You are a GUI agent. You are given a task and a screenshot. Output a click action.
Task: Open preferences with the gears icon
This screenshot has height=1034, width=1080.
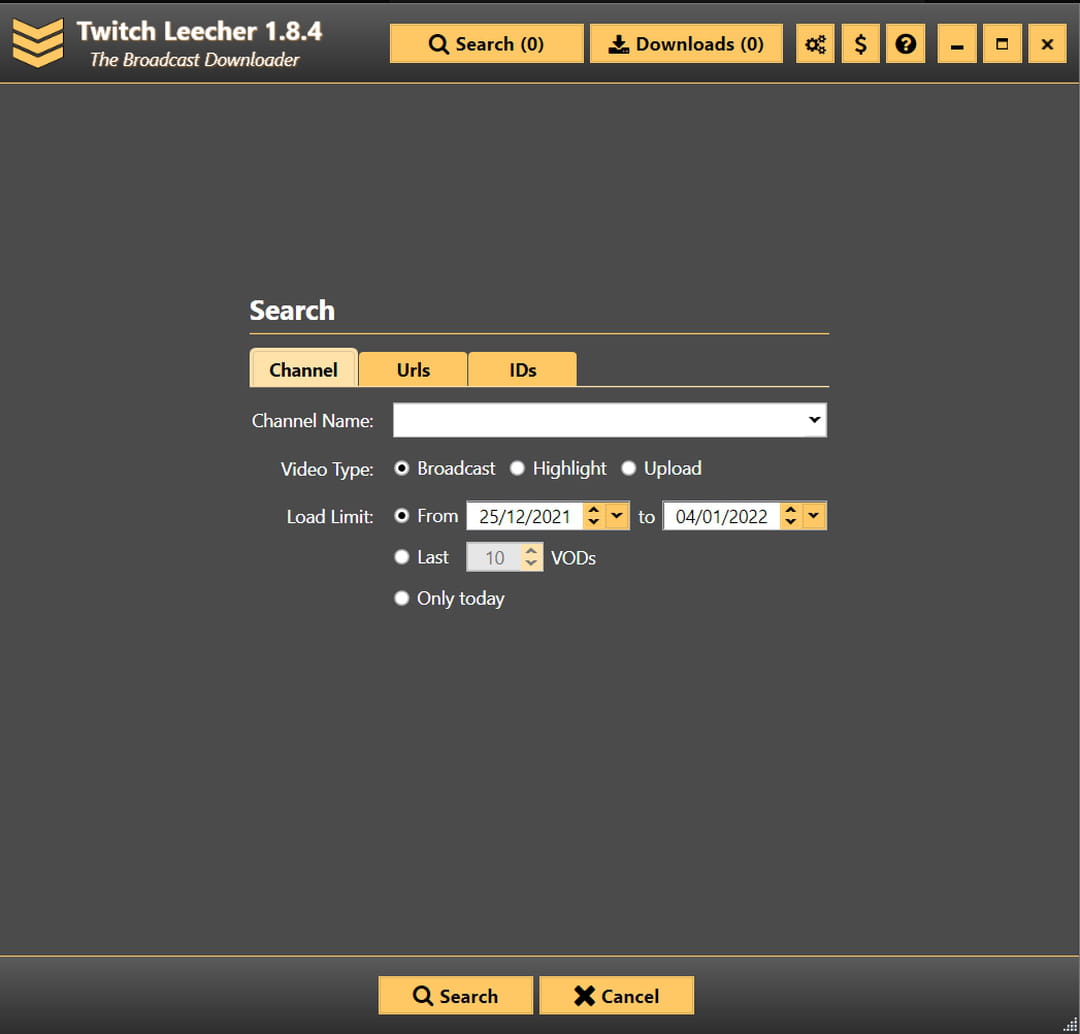click(816, 44)
